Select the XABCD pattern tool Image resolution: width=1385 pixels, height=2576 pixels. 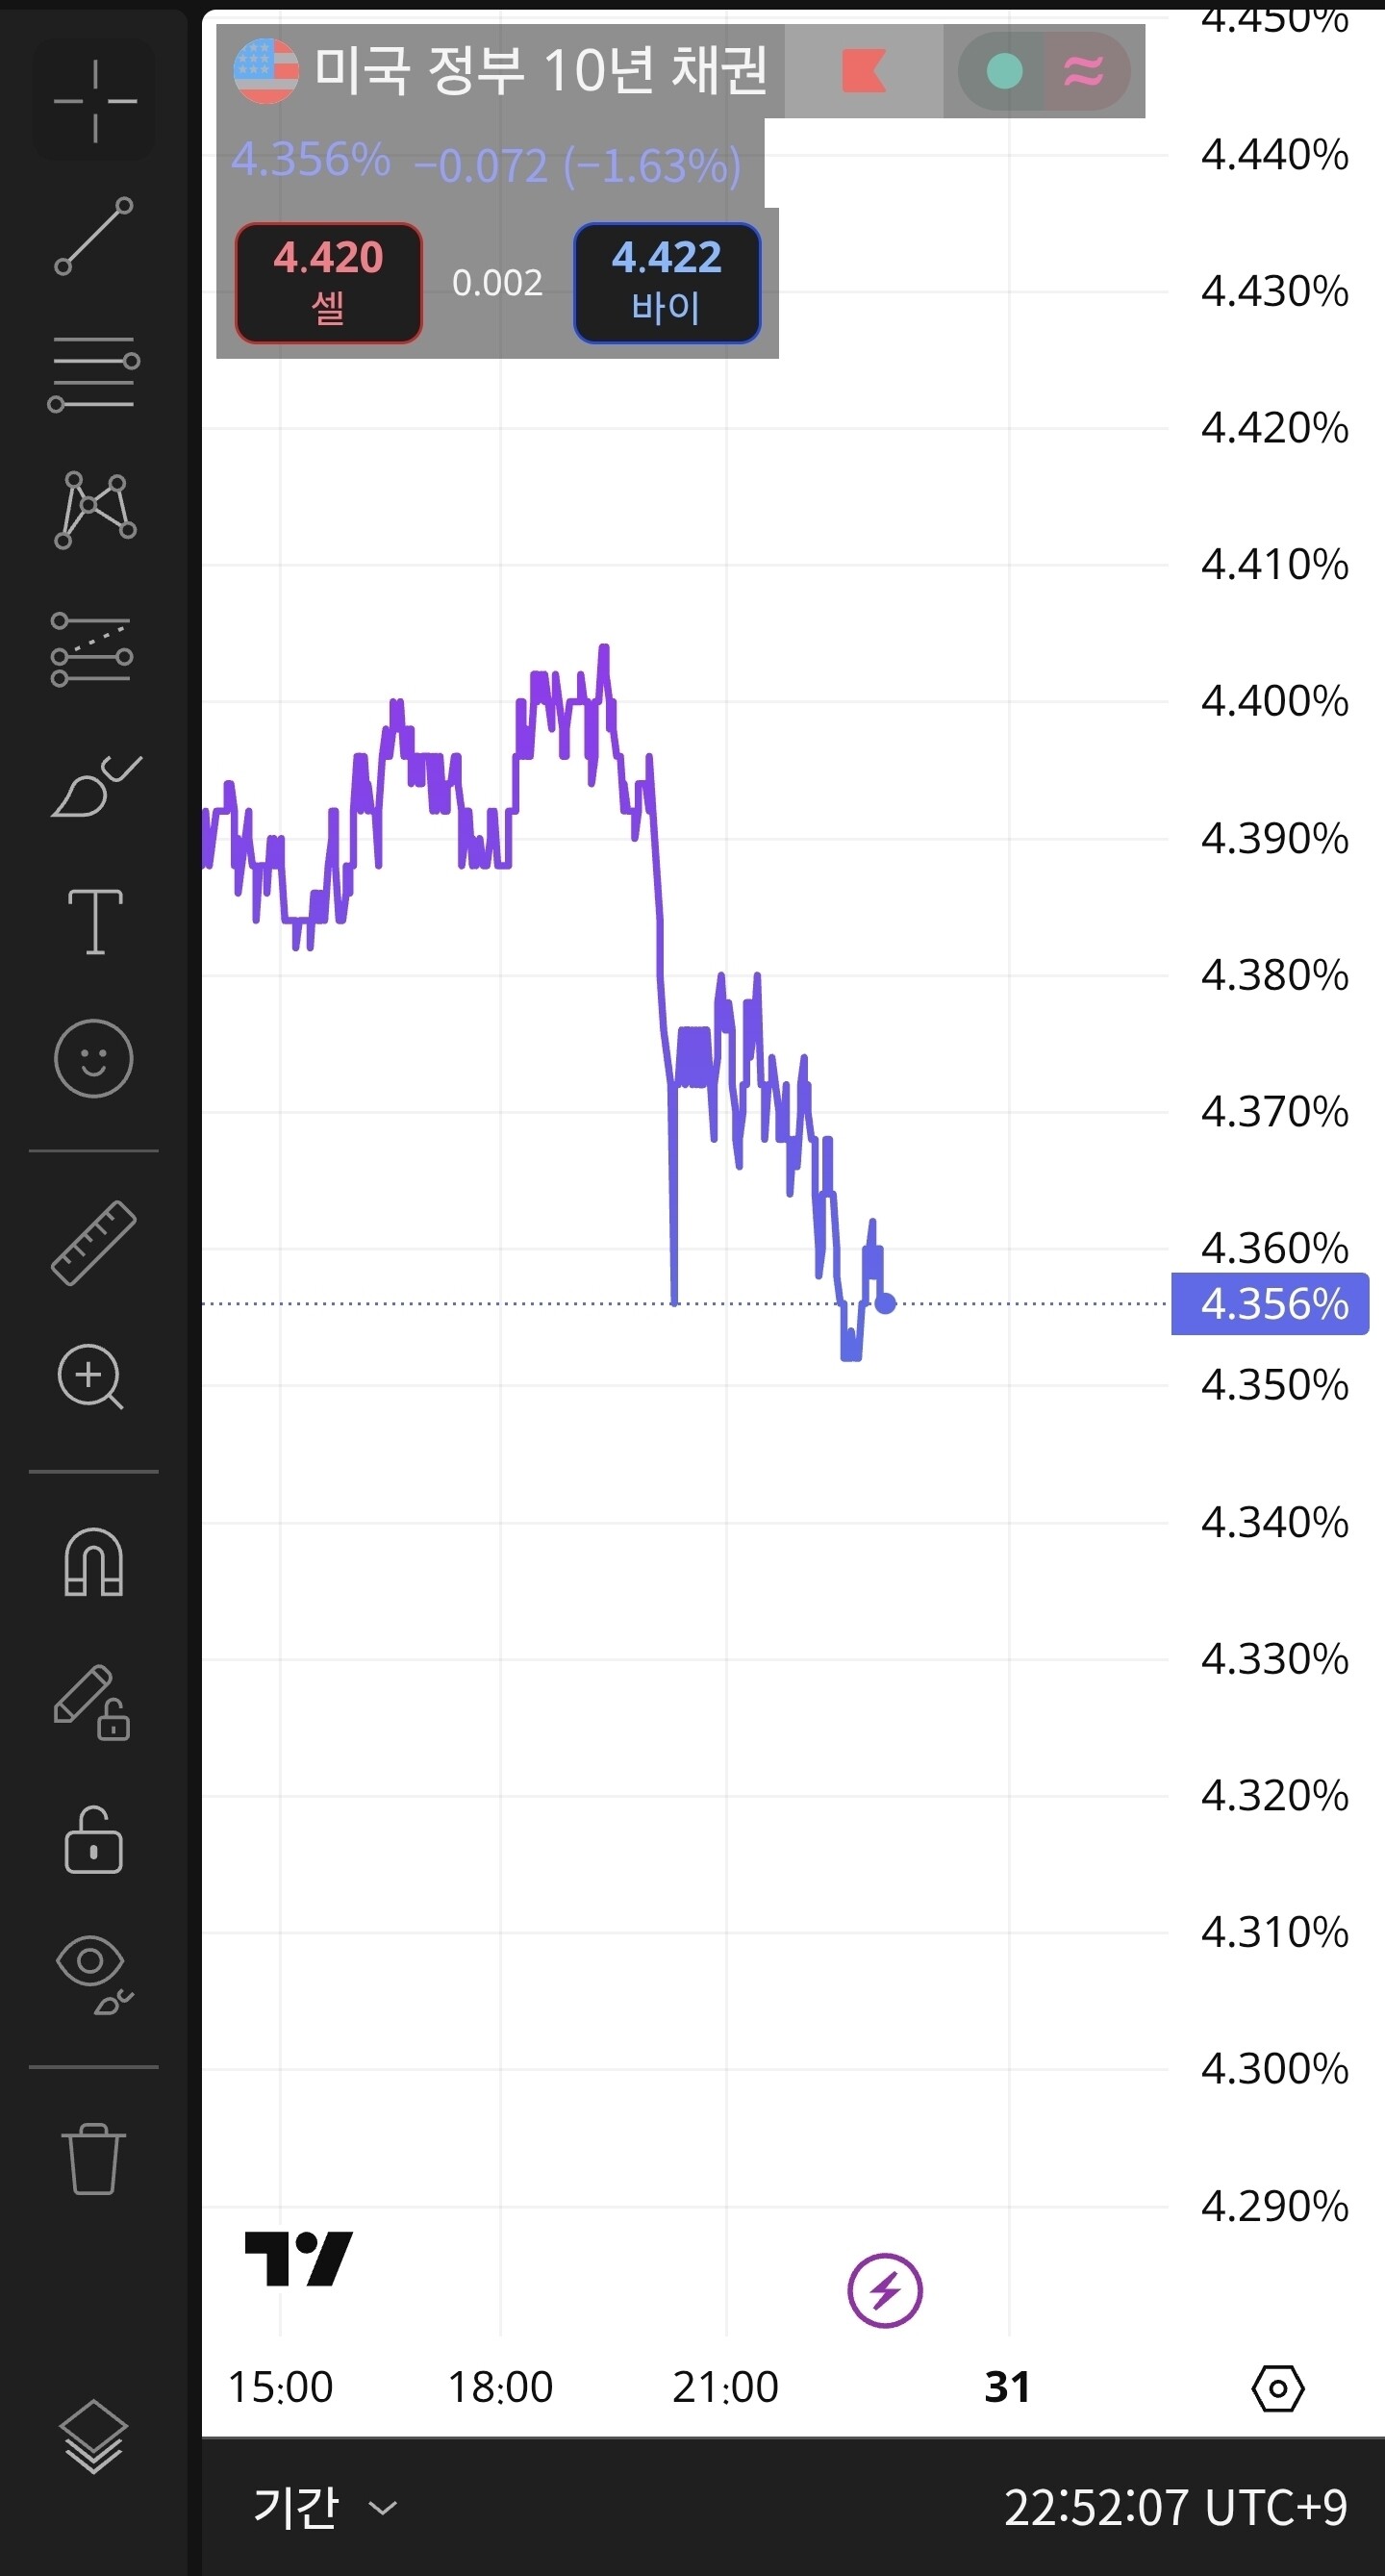pos(94,510)
